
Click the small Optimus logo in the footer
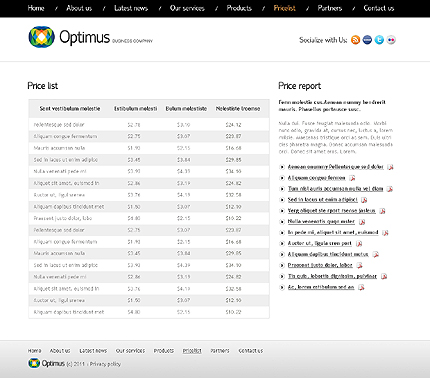[34, 363]
